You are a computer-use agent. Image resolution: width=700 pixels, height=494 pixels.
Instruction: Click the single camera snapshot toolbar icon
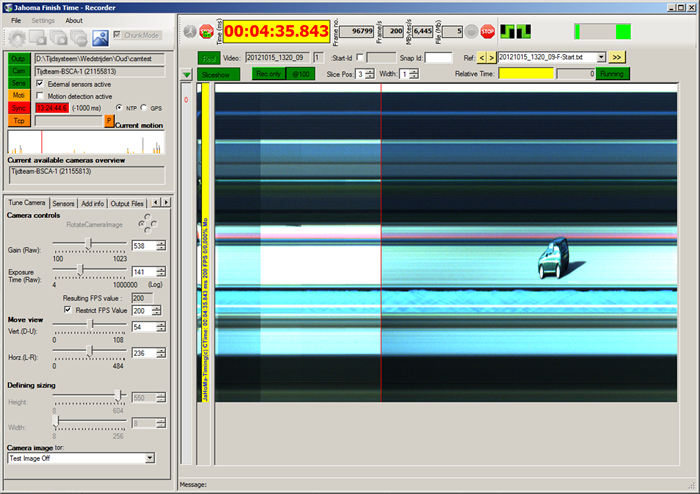38,38
